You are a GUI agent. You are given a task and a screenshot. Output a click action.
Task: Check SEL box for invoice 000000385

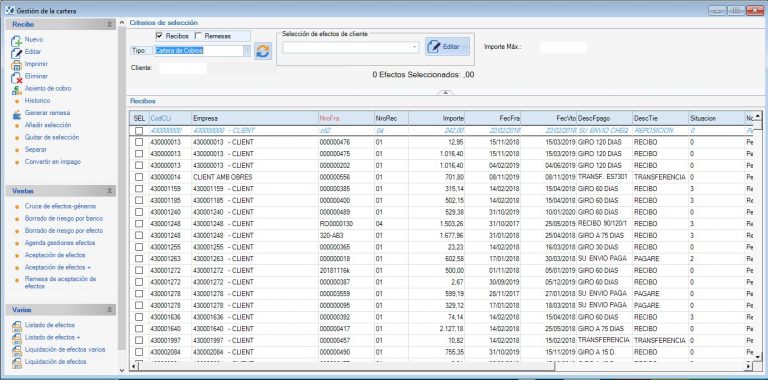(x=139, y=189)
